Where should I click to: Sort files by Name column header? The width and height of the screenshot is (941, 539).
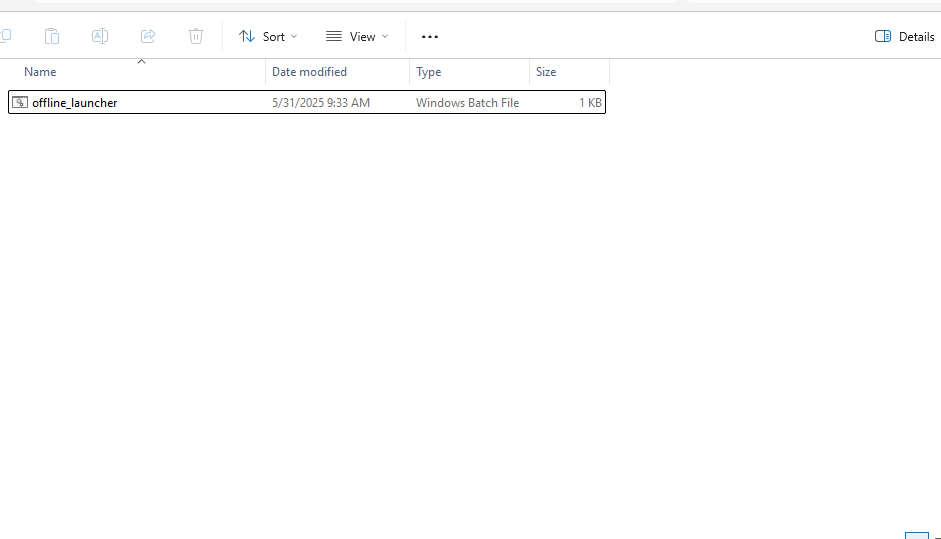coord(40,72)
